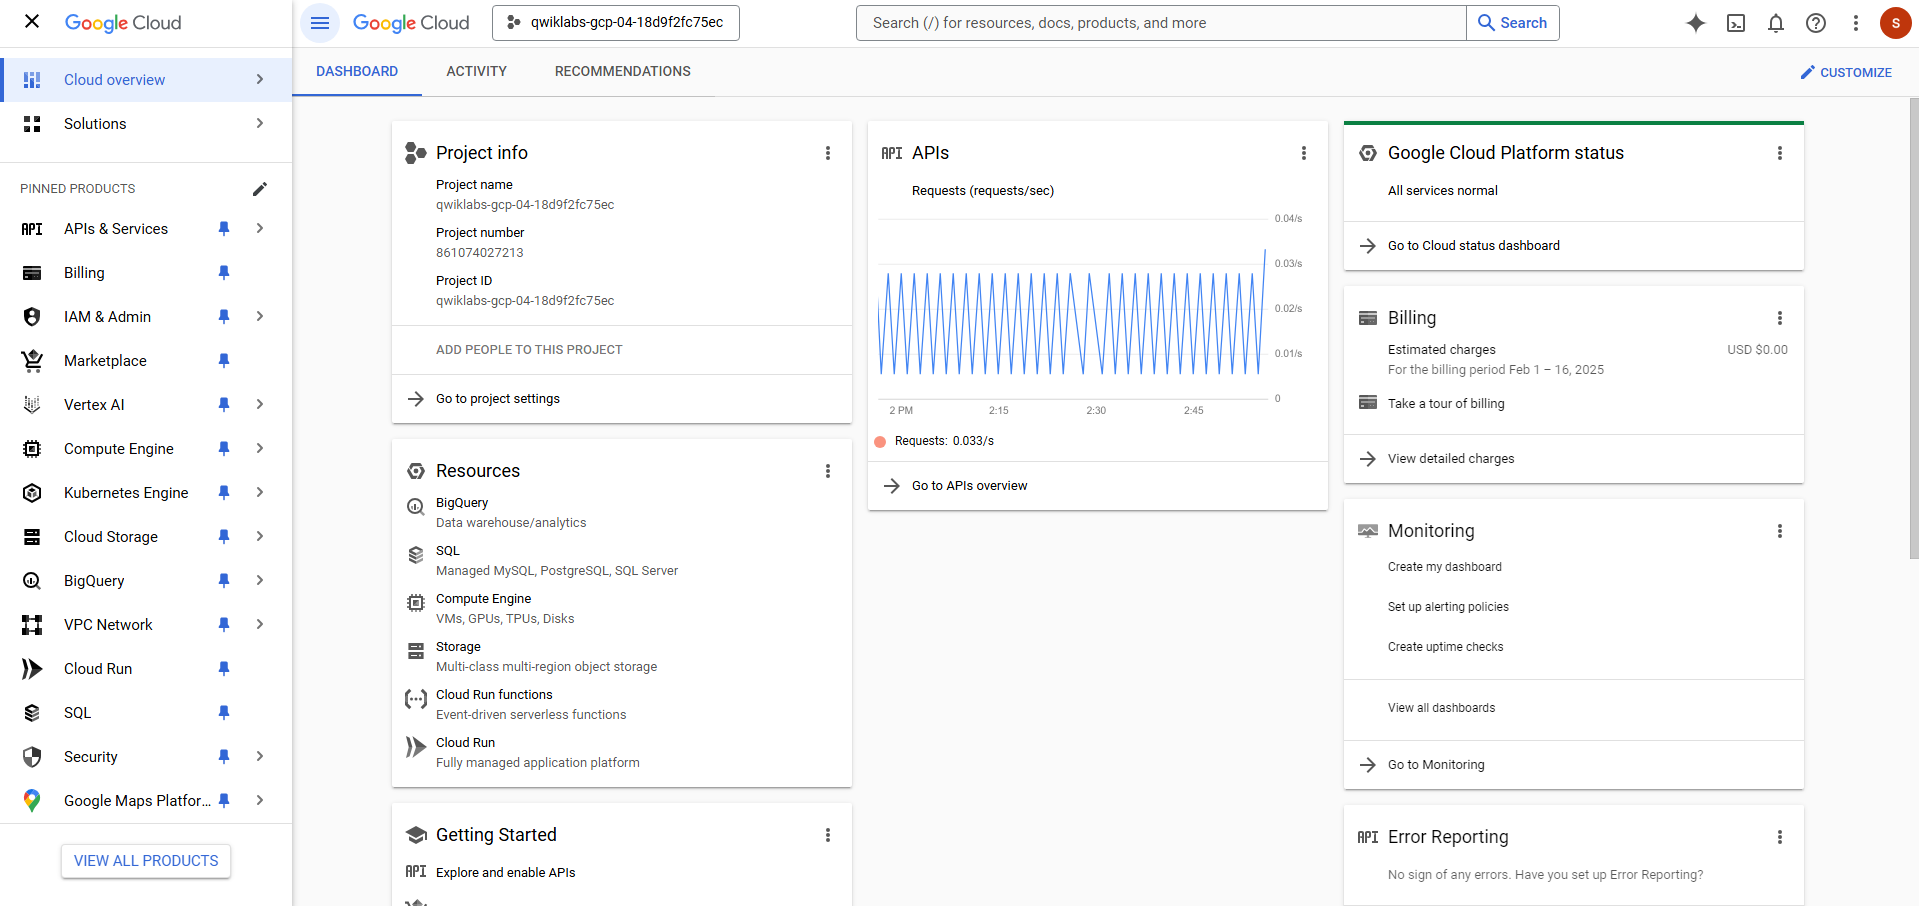The height and width of the screenshot is (906, 1919).
Task: Edit pinned products with pencil icon
Action: tap(260, 189)
